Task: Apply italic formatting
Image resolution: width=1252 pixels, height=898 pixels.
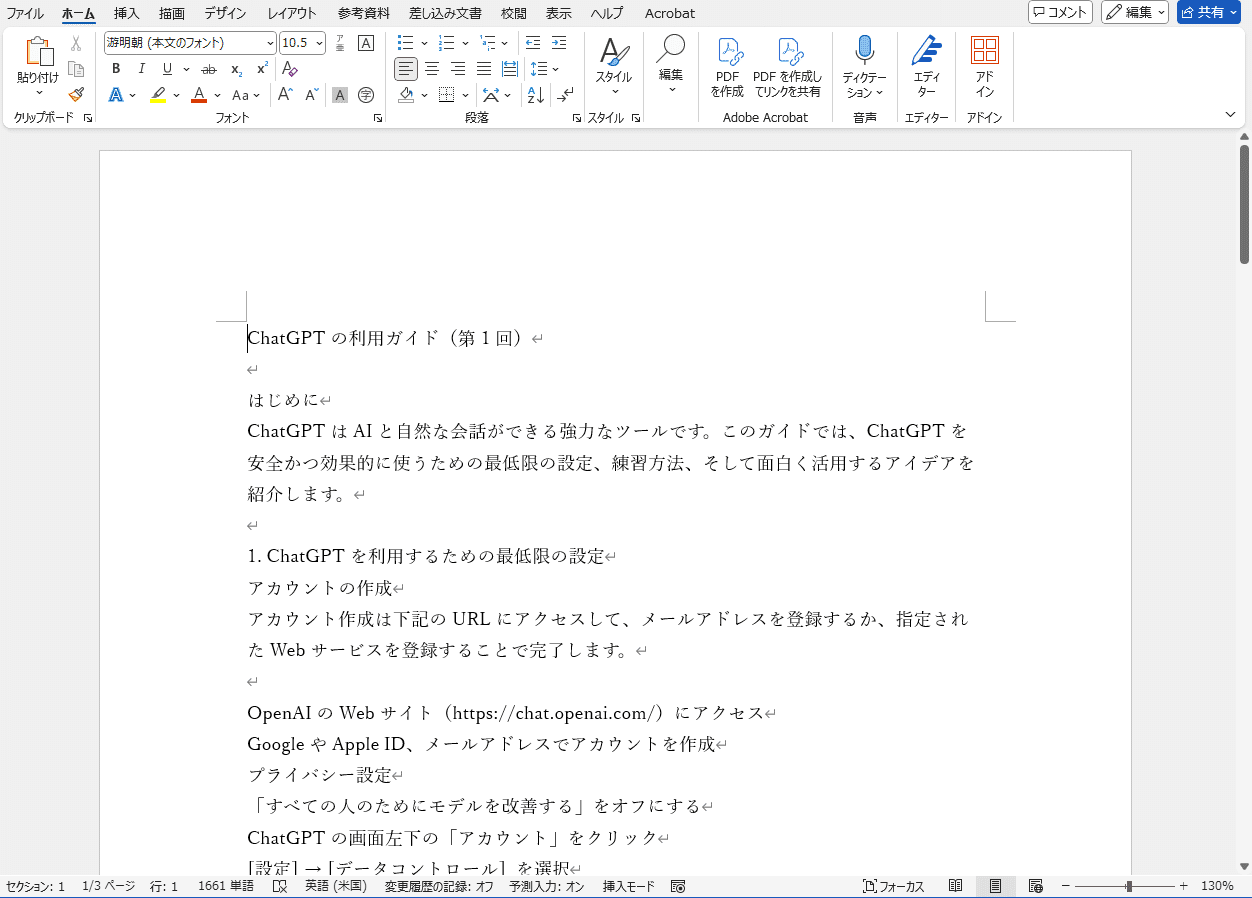Action: point(141,69)
